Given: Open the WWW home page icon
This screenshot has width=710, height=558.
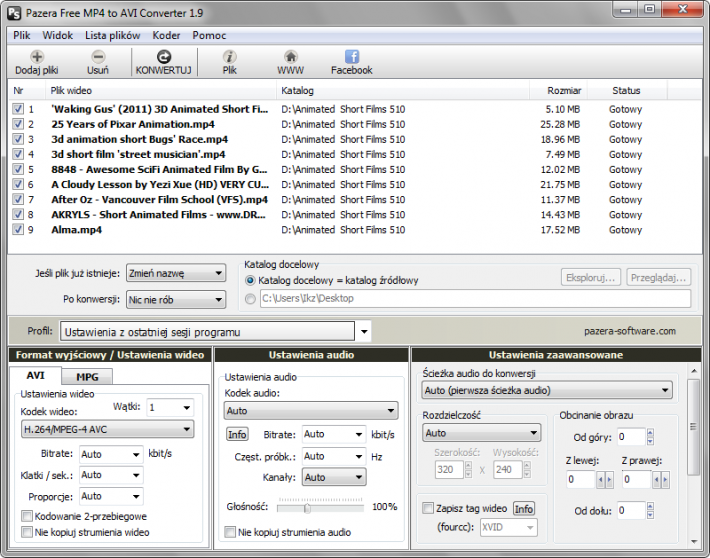Looking at the screenshot, I should click(291, 57).
